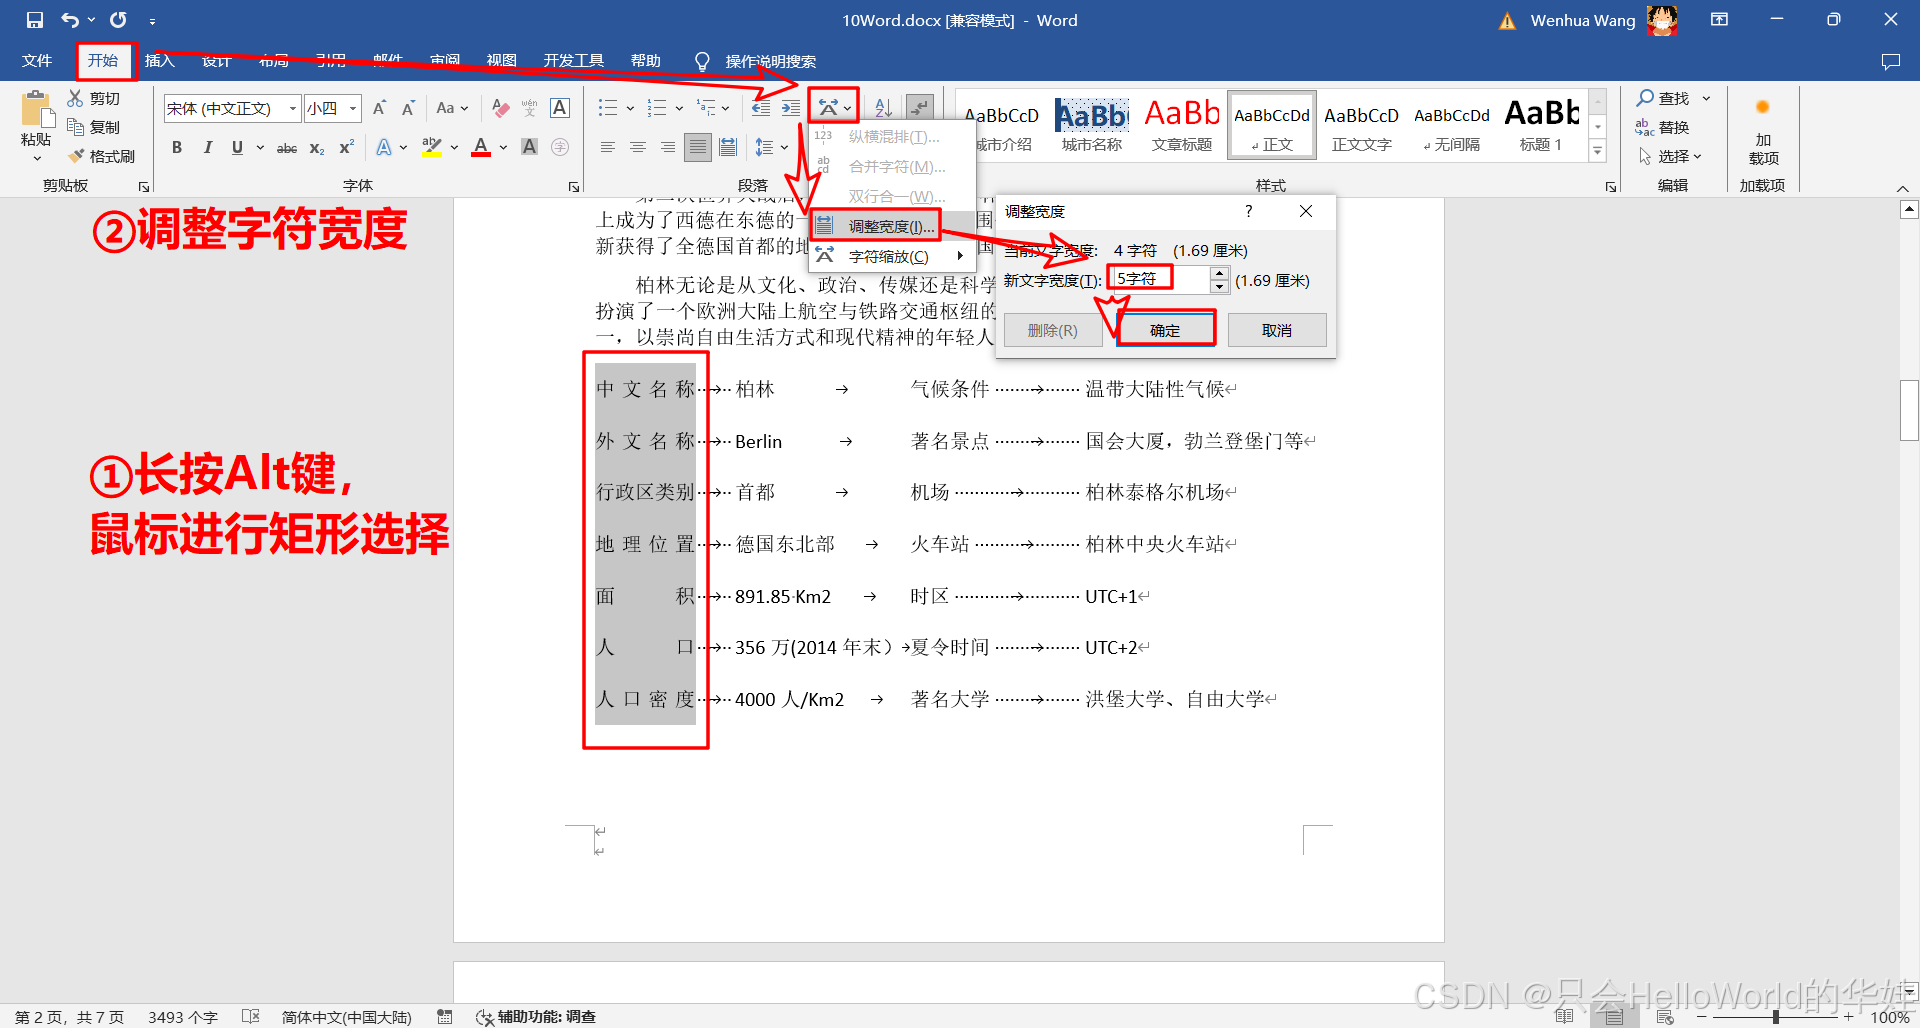Viewport: 1920px width, 1028px height.
Task: Expand the numbering list dropdown arrow
Action: (679, 108)
